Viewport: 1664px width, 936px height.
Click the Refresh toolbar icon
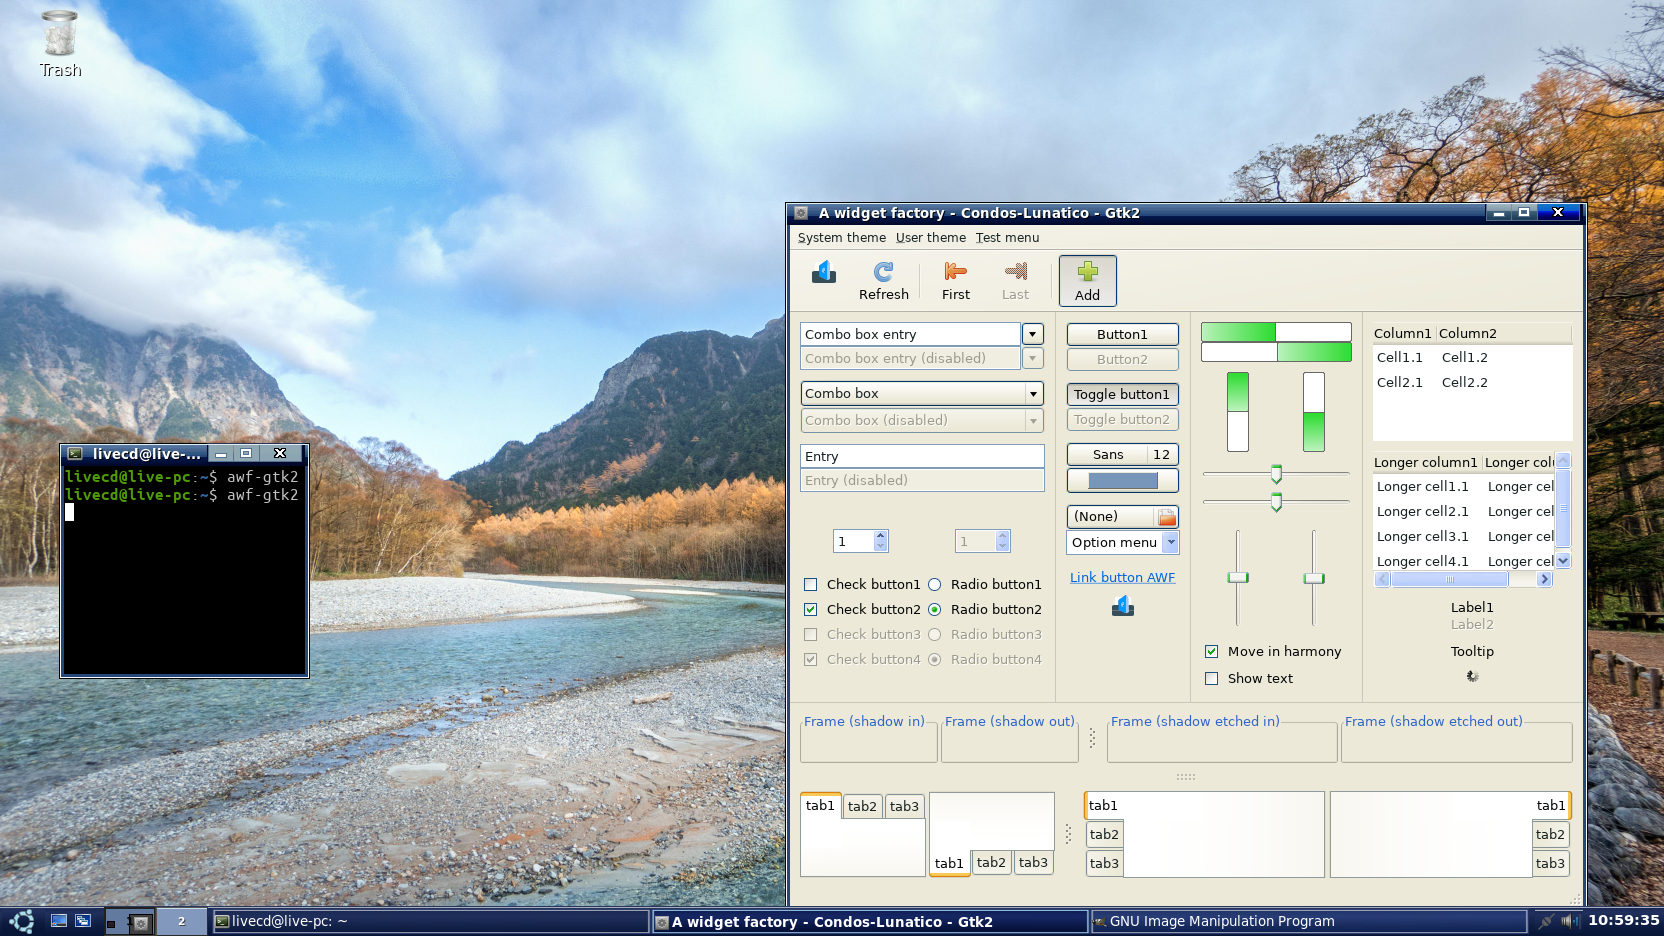pos(884,271)
